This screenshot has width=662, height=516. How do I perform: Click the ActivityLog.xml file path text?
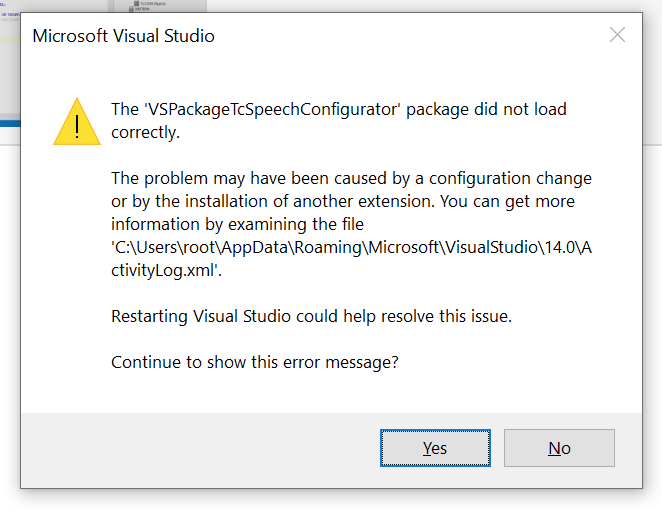click(351, 258)
